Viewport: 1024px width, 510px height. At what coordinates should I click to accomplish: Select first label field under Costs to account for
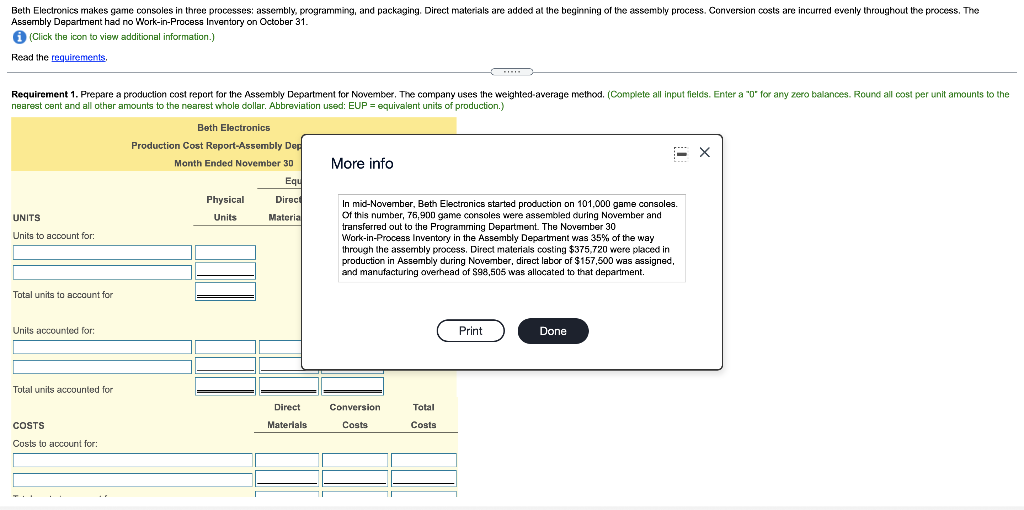click(133, 460)
